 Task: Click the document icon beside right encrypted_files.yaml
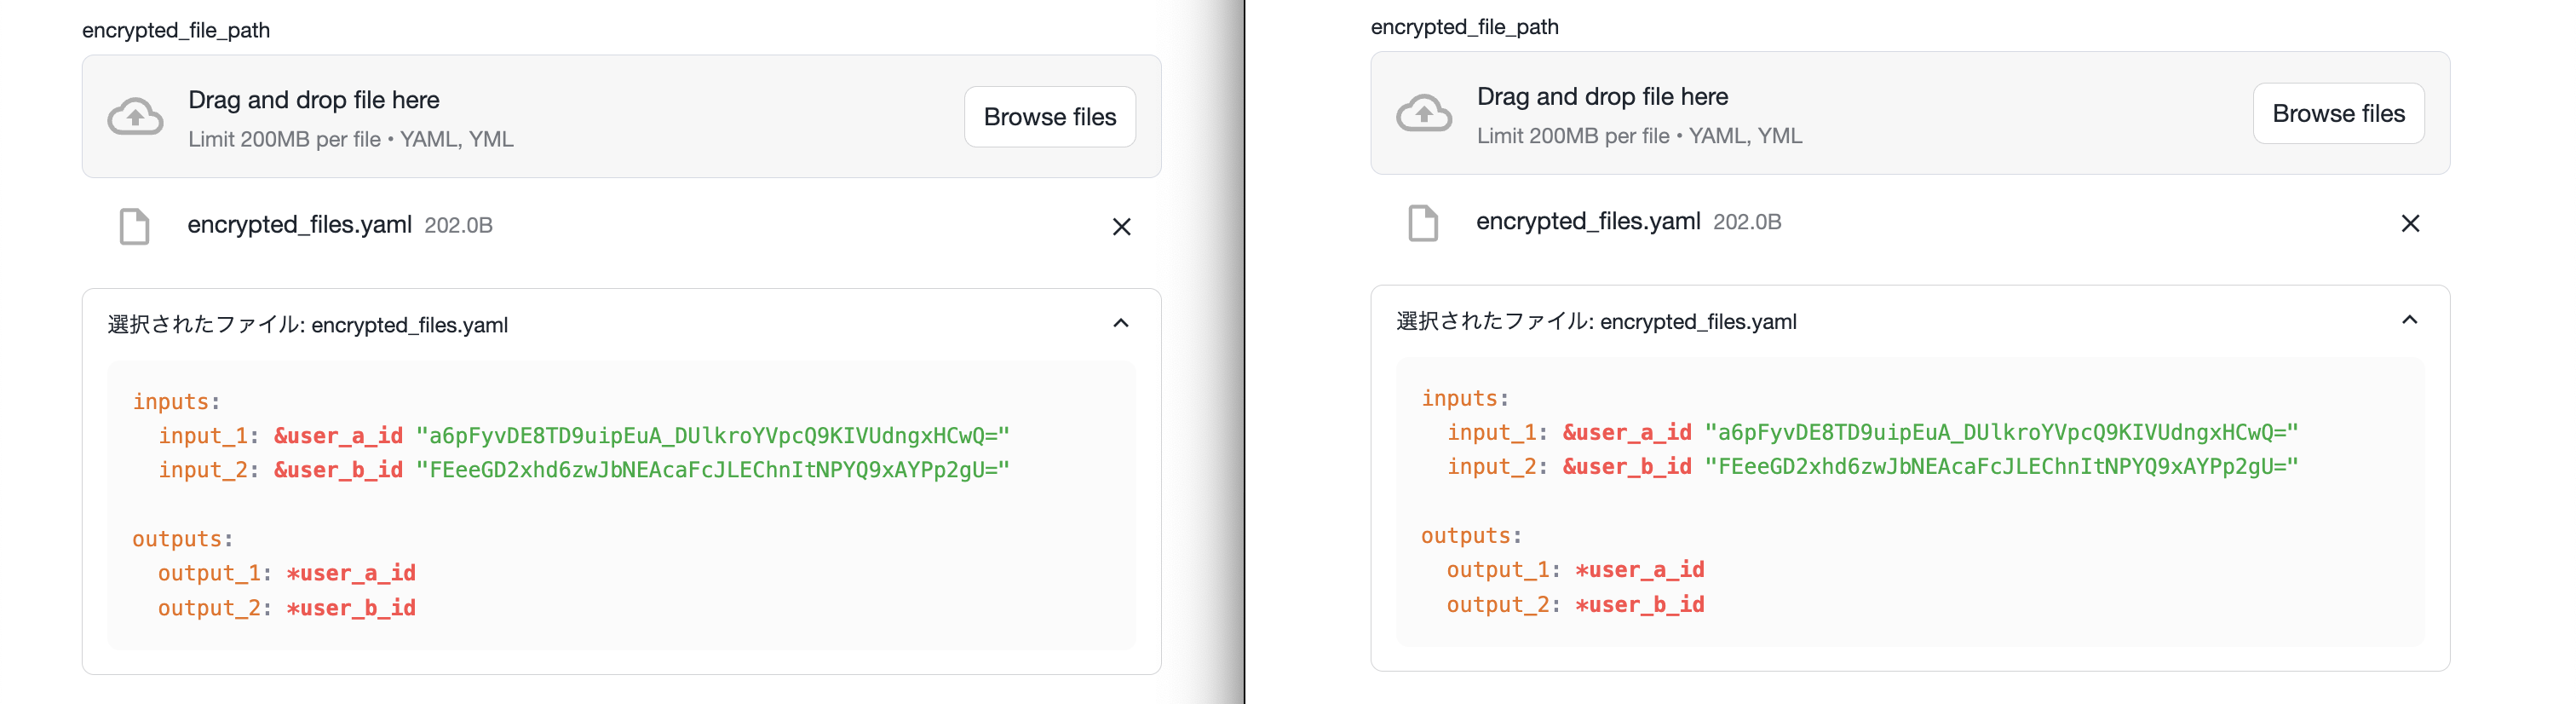coord(1422,223)
